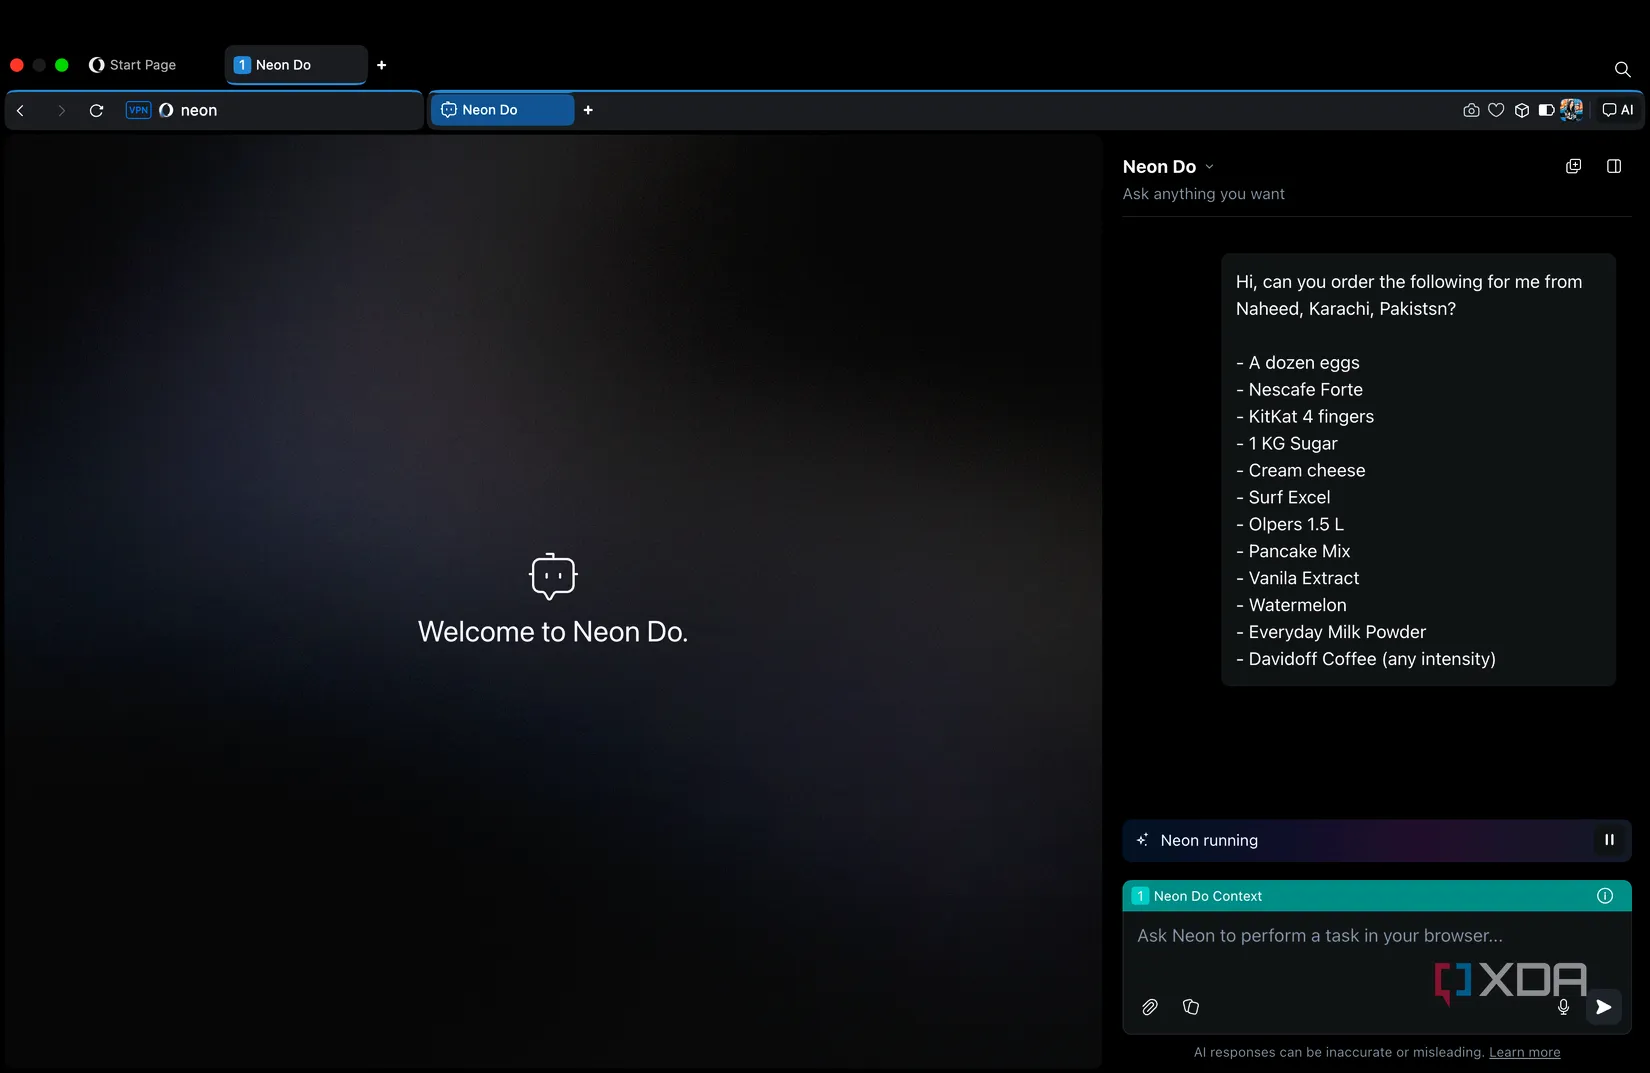This screenshot has width=1650, height=1073.
Task: Expand the Neon Do title dropdown
Action: (x=1209, y=167)
